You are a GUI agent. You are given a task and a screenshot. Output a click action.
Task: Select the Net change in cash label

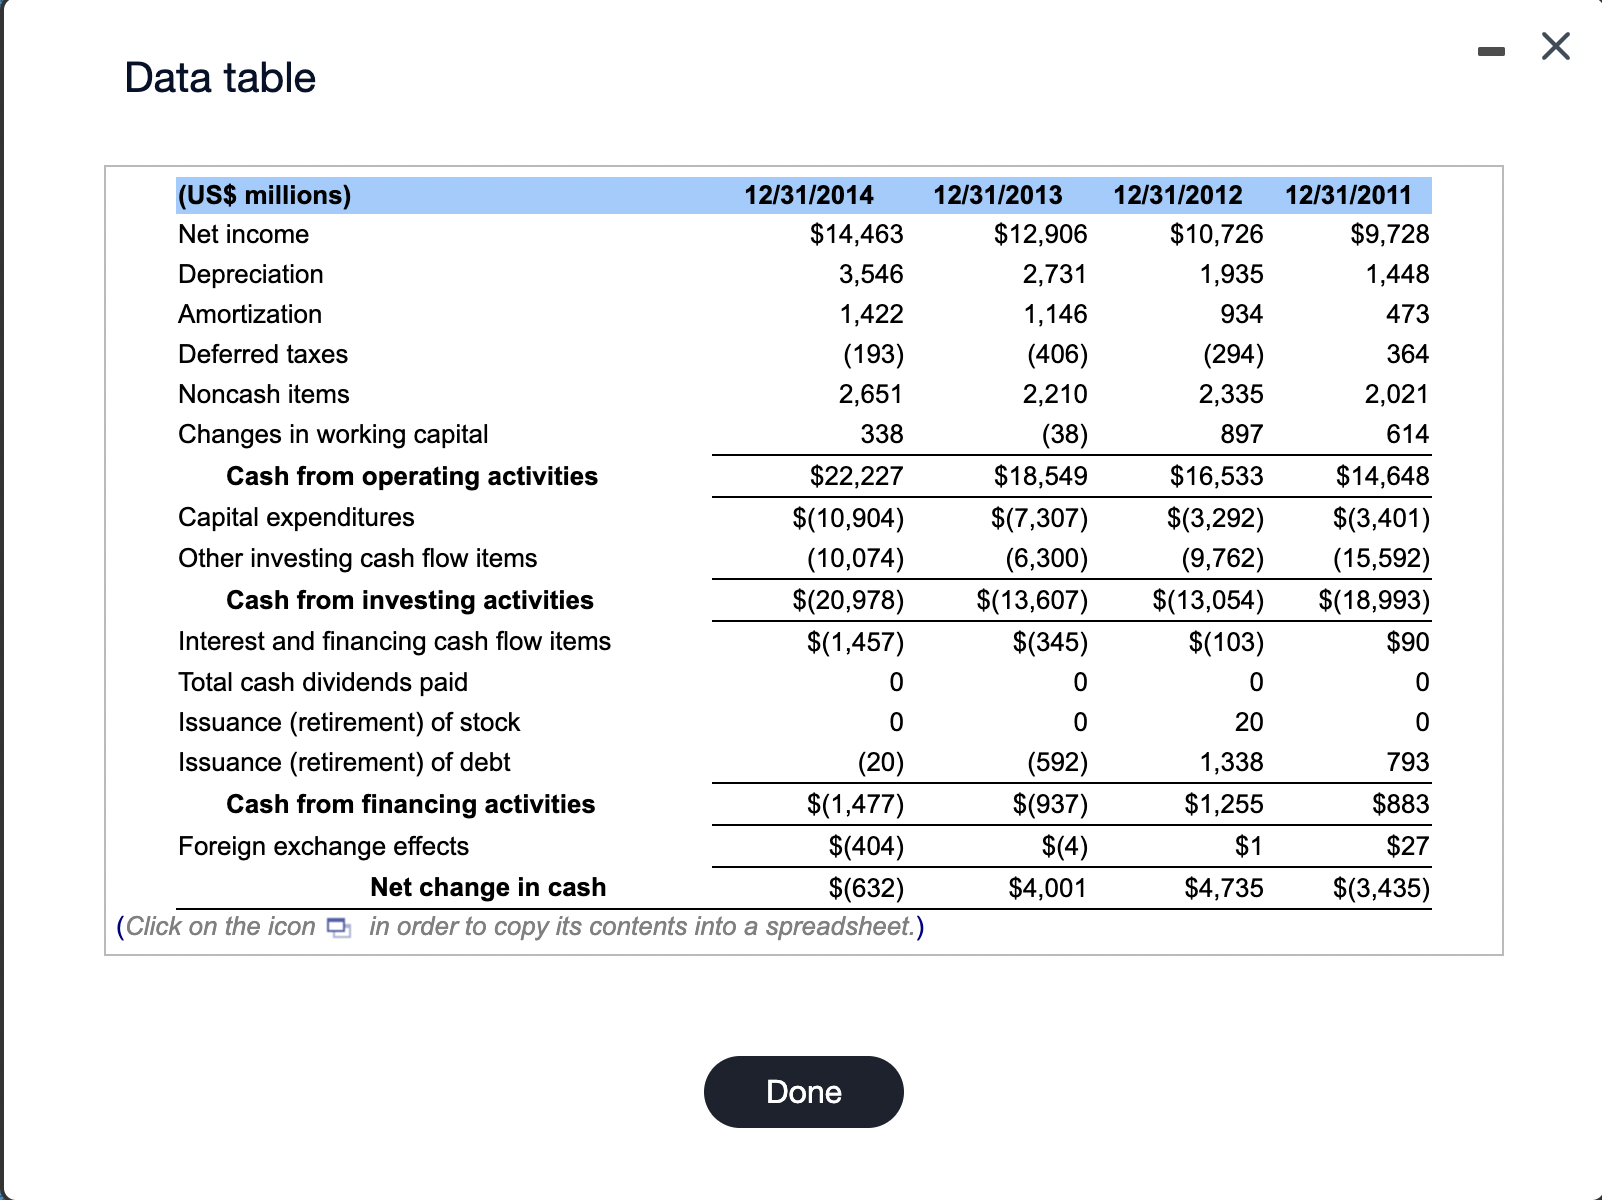487,887
